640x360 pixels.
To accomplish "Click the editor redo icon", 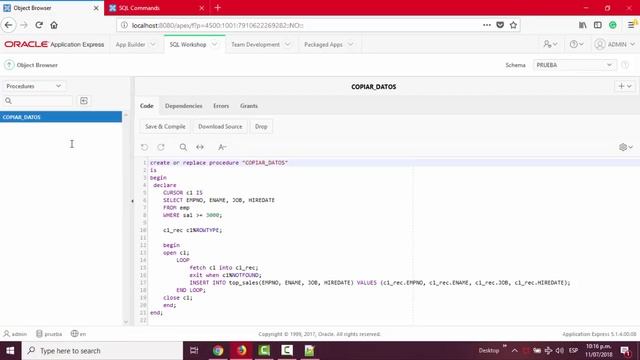I will pos(161,147).
